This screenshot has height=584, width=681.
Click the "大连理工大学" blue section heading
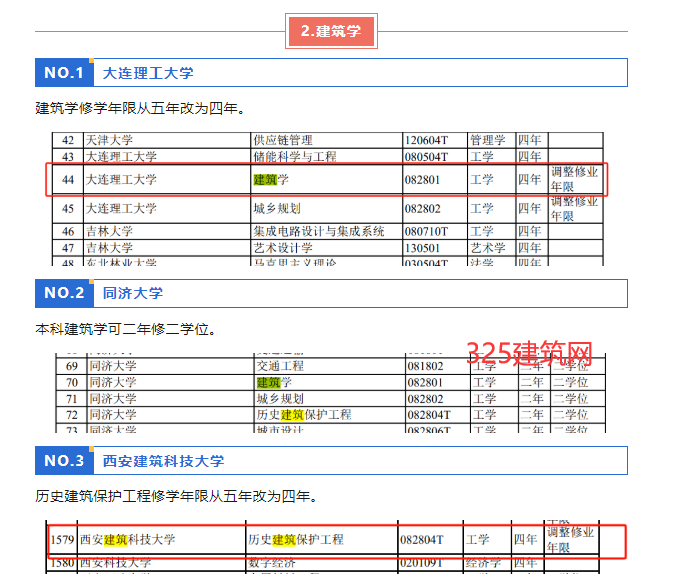pos(148,73)
